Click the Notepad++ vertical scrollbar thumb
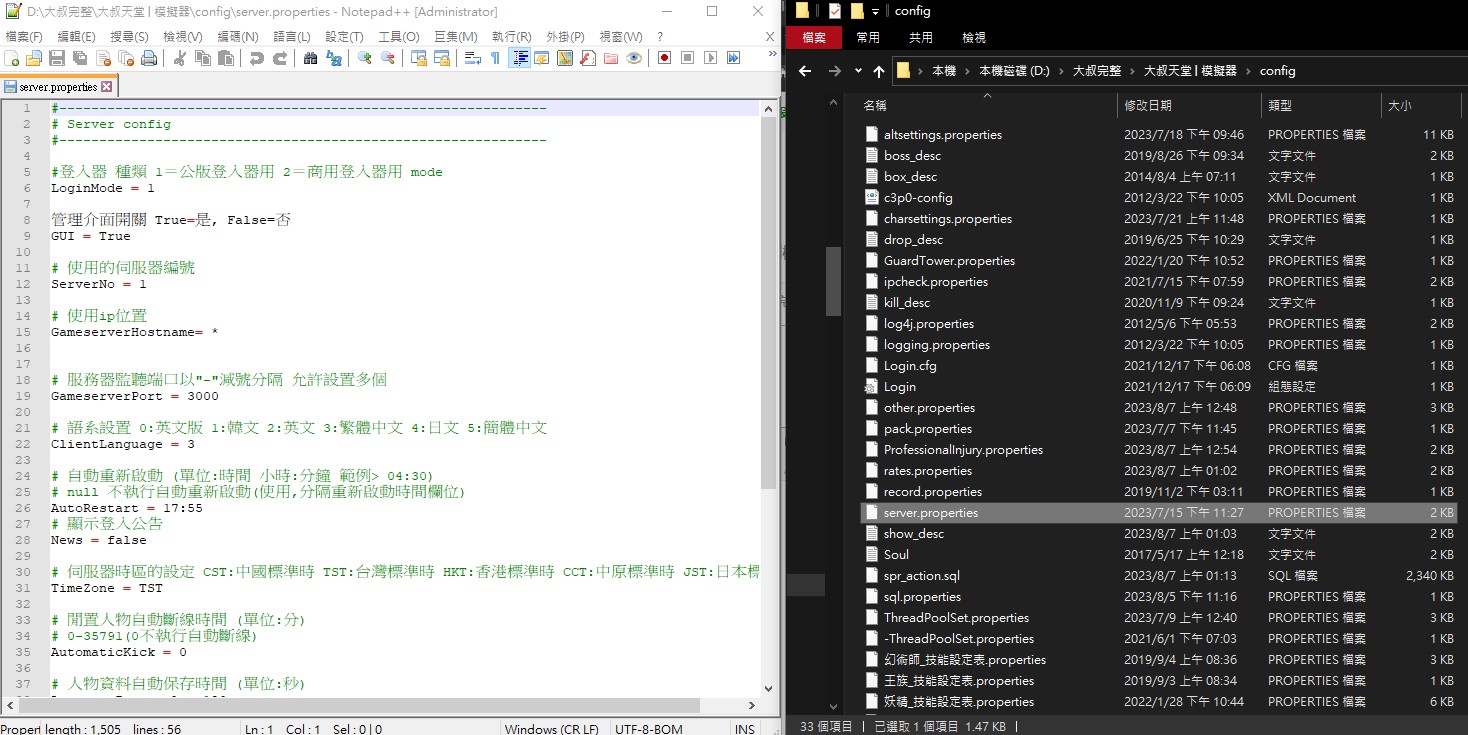This screenshot has height=735, width=1468. coord(770,303)
